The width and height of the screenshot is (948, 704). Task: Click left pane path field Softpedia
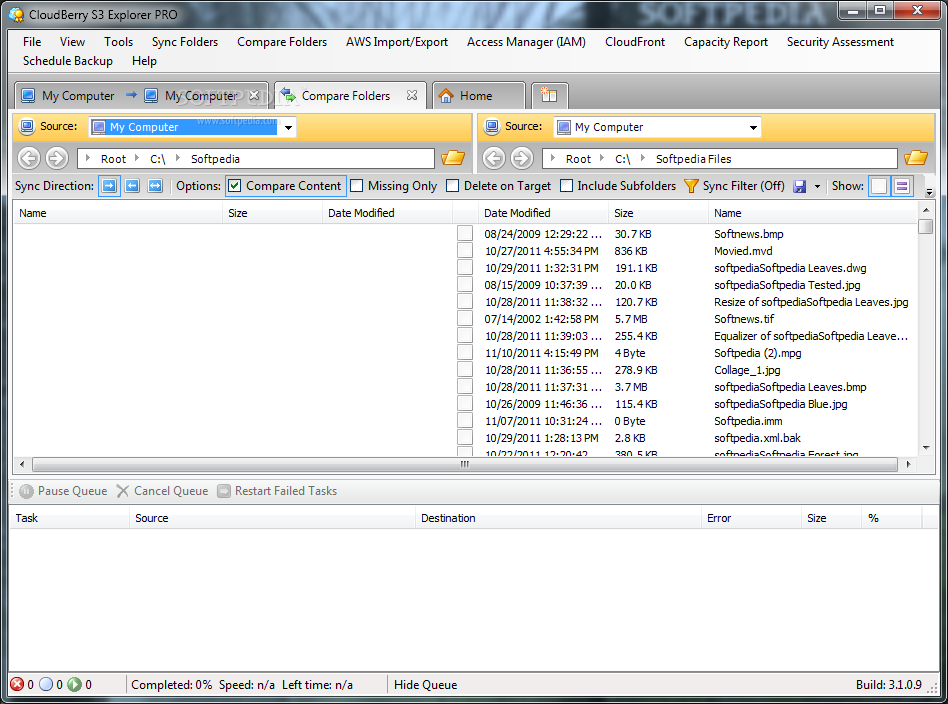coord(256,158)
